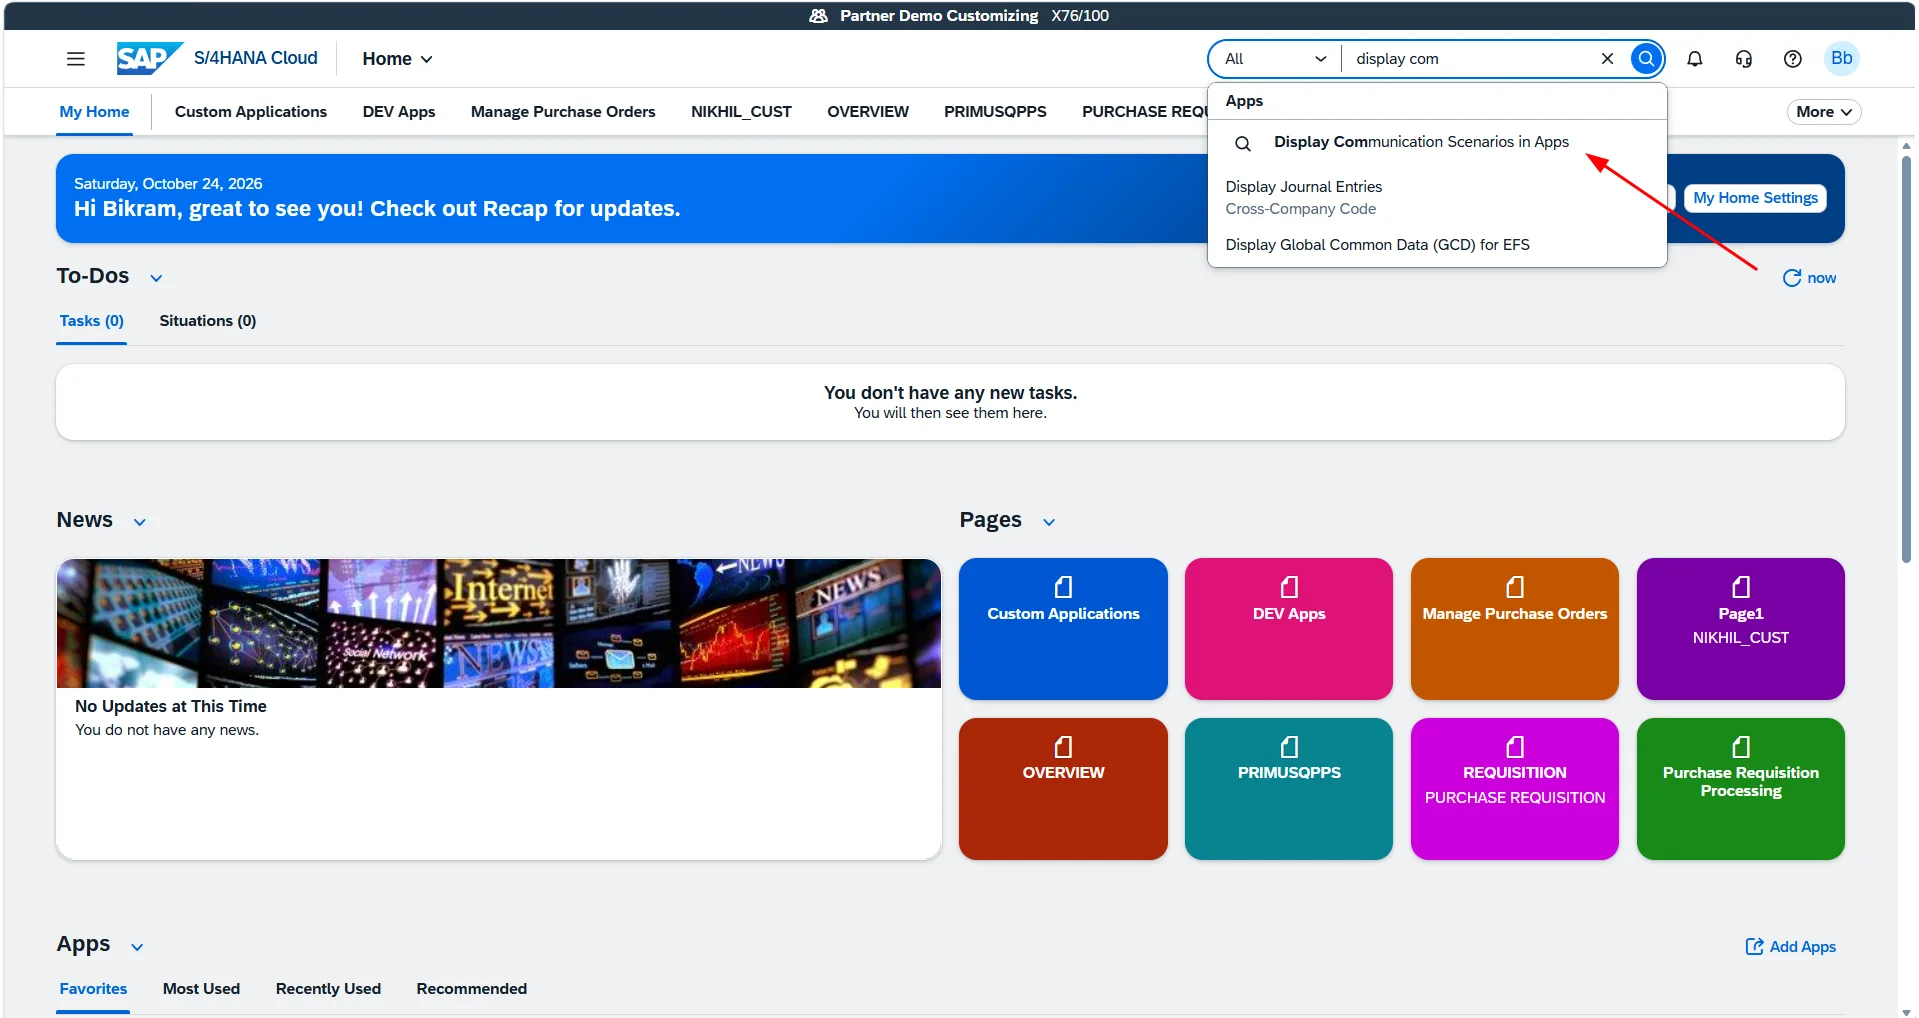
Task: Select Display Global Common Data suggestion
Action: (1437, 245)
